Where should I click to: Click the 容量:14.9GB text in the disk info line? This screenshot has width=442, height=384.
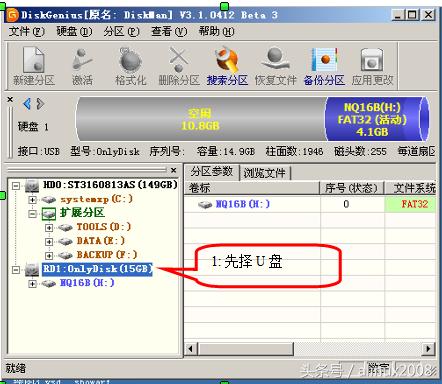pos(226,152)
